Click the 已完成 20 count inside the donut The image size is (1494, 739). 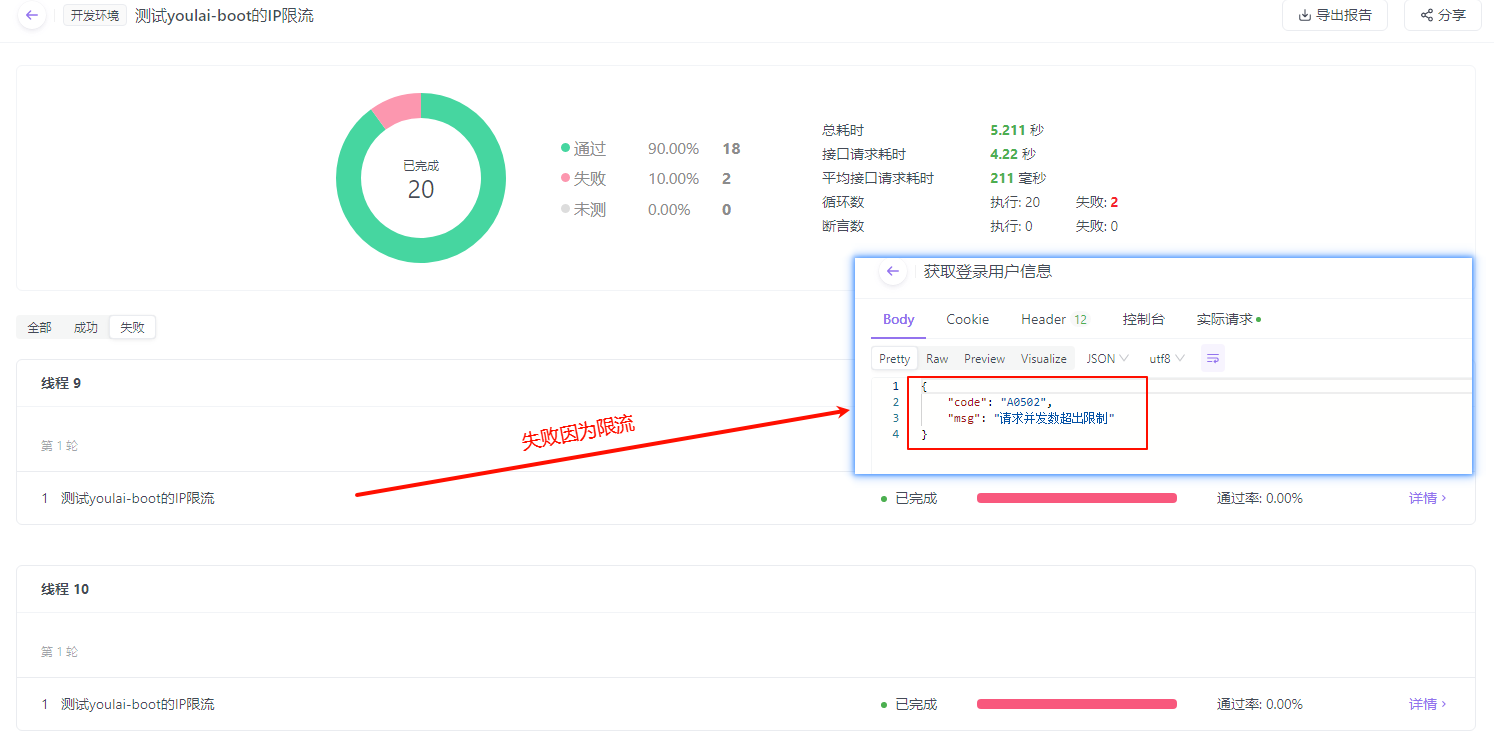(x=421, y=180)
